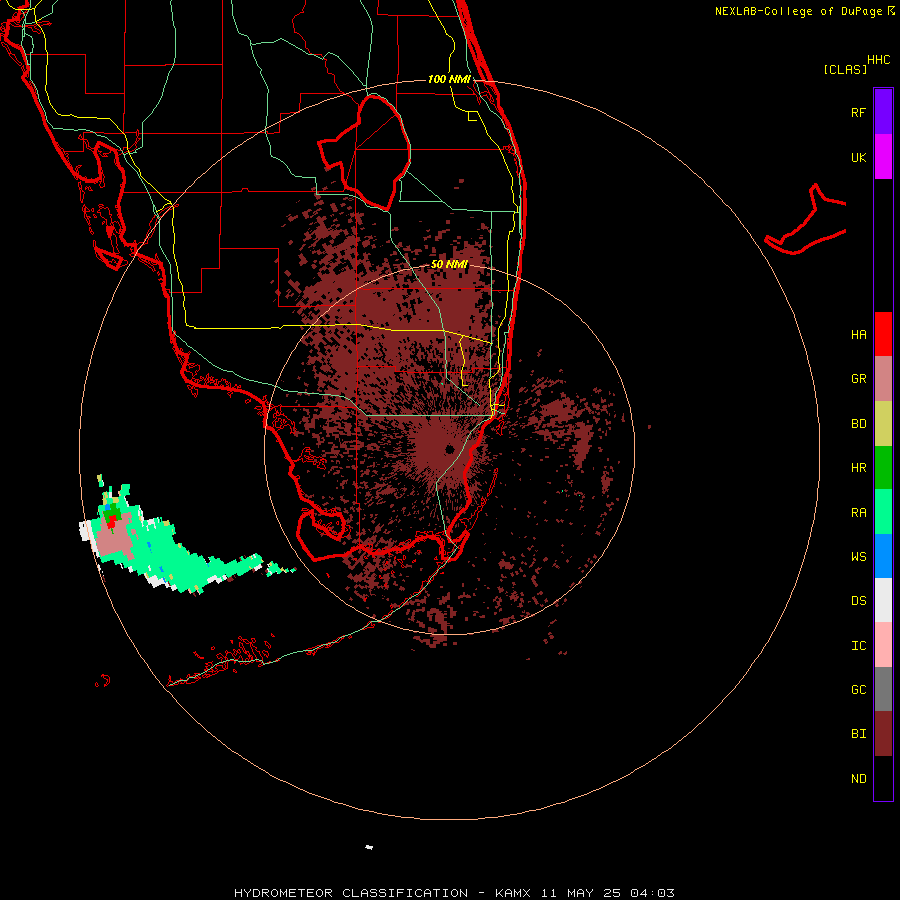
Task: Click the '[CLAS]' units label
Action: [845, 70]
